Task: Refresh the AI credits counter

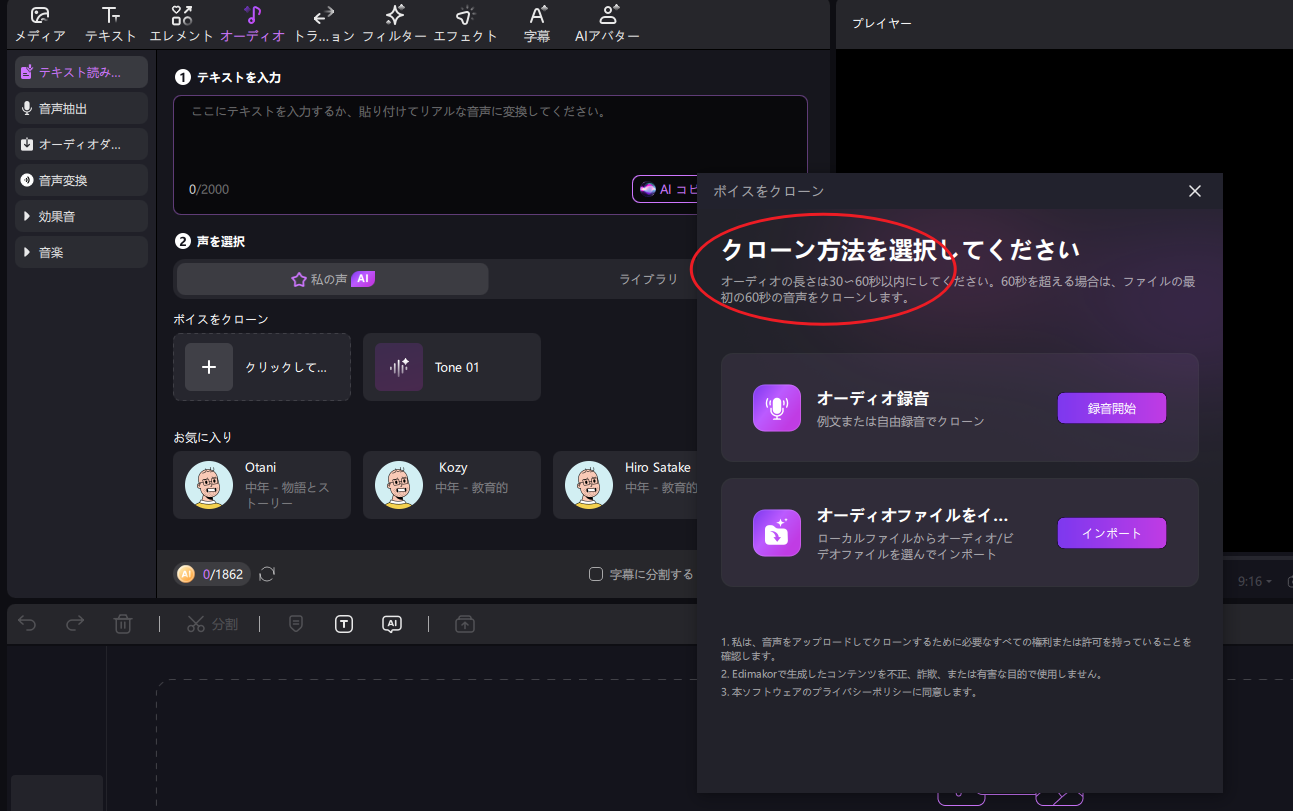Action: click(267, 574)
